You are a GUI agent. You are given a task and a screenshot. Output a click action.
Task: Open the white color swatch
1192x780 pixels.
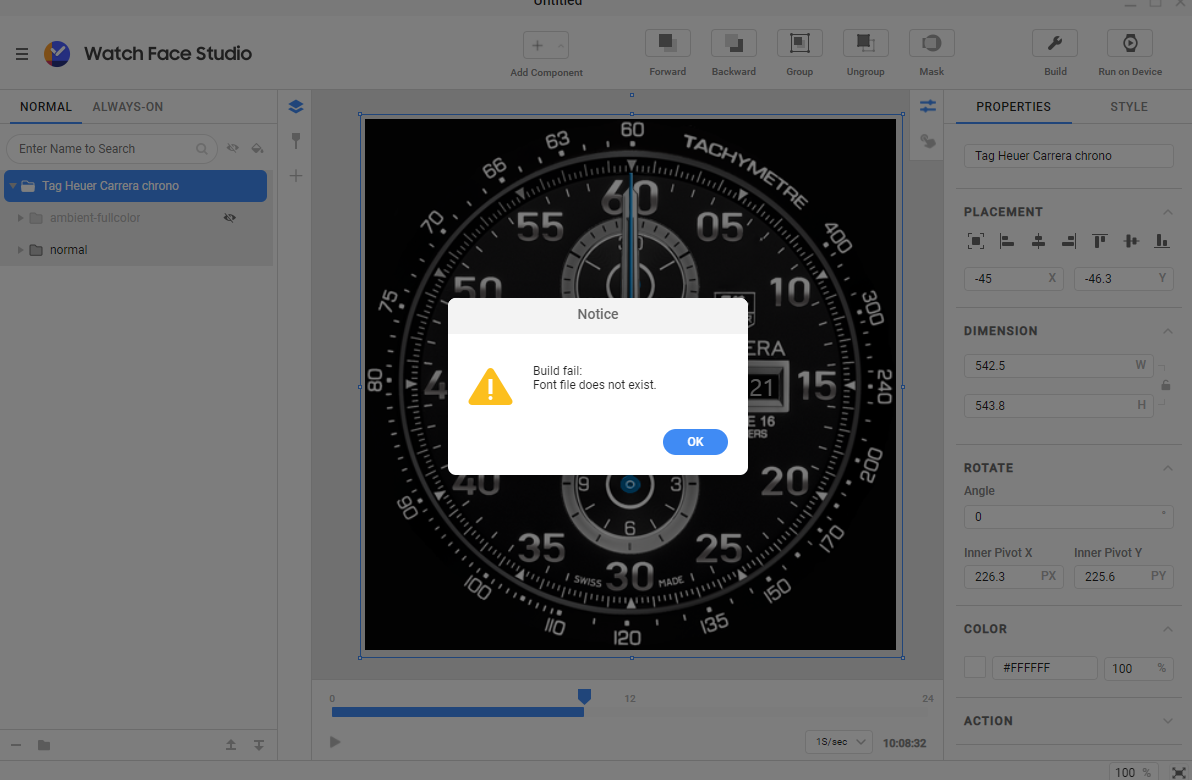coord(975,667)
